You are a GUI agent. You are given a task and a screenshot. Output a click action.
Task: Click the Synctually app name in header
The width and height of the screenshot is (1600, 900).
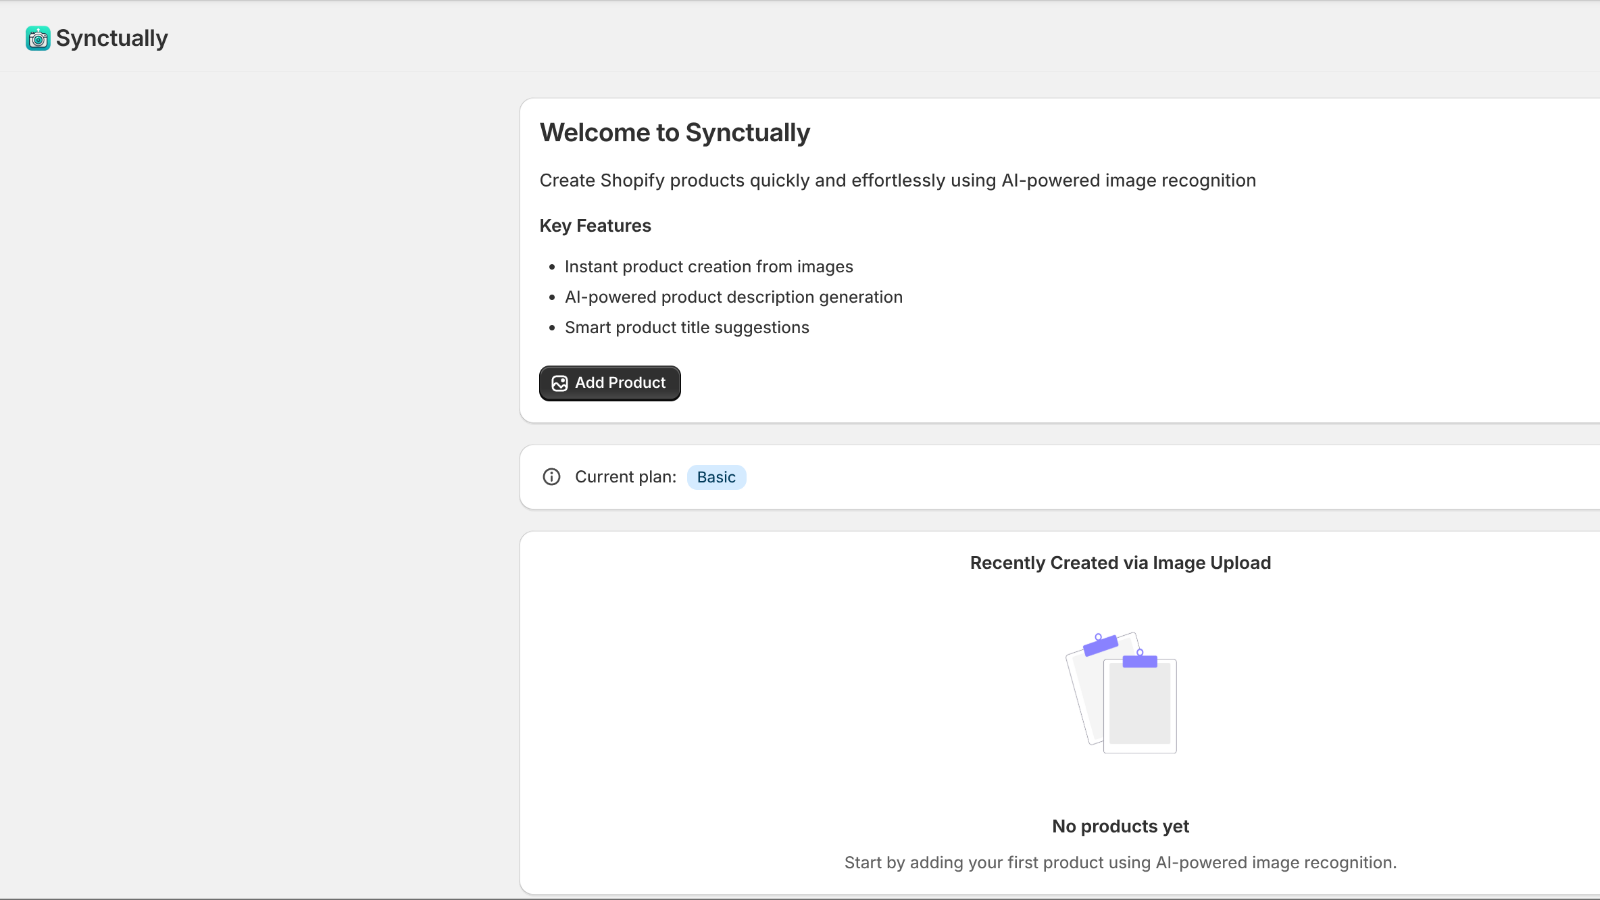click(x=112, y=38)
